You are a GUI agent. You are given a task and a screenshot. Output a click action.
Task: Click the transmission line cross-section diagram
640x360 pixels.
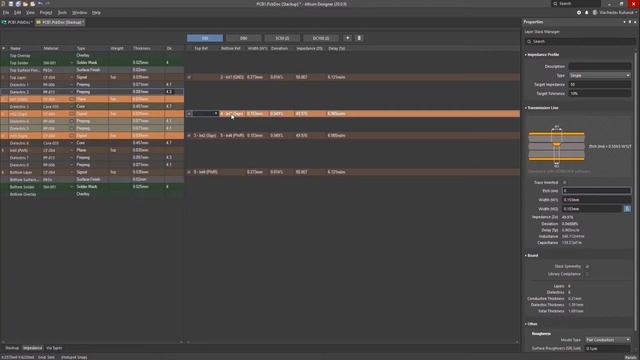pos(557,147)
